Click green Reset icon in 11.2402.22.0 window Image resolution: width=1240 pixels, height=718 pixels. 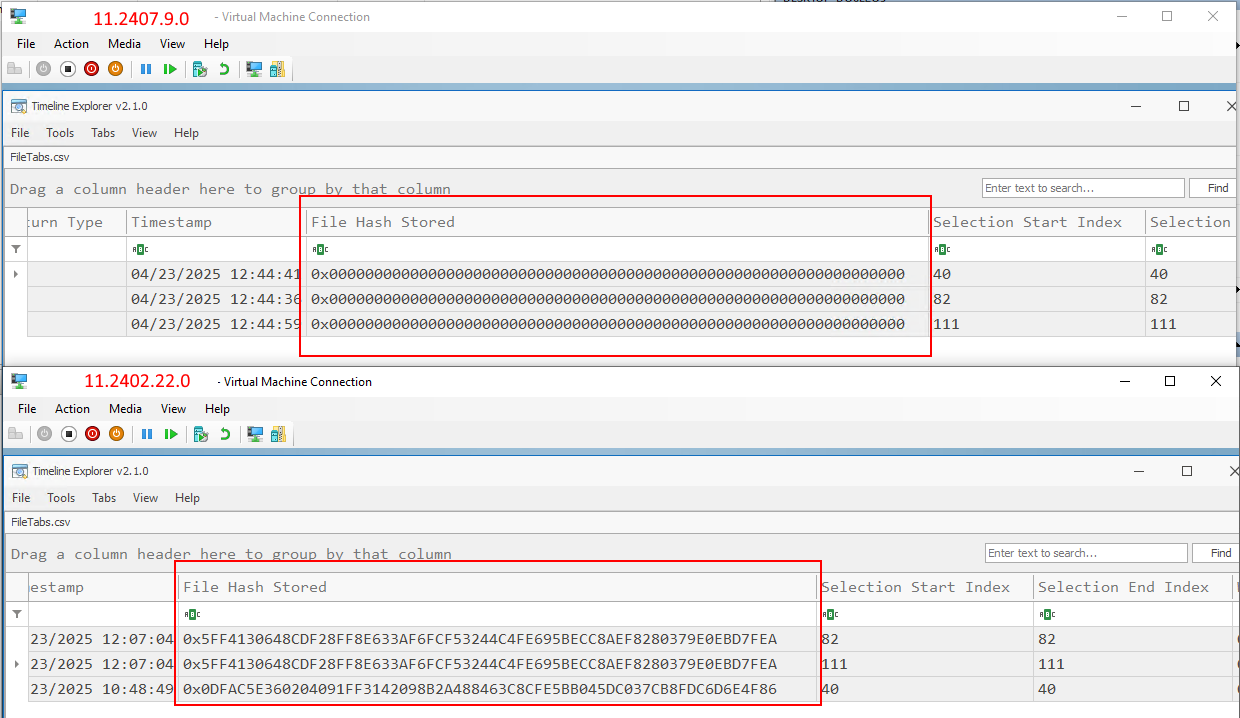171,434
